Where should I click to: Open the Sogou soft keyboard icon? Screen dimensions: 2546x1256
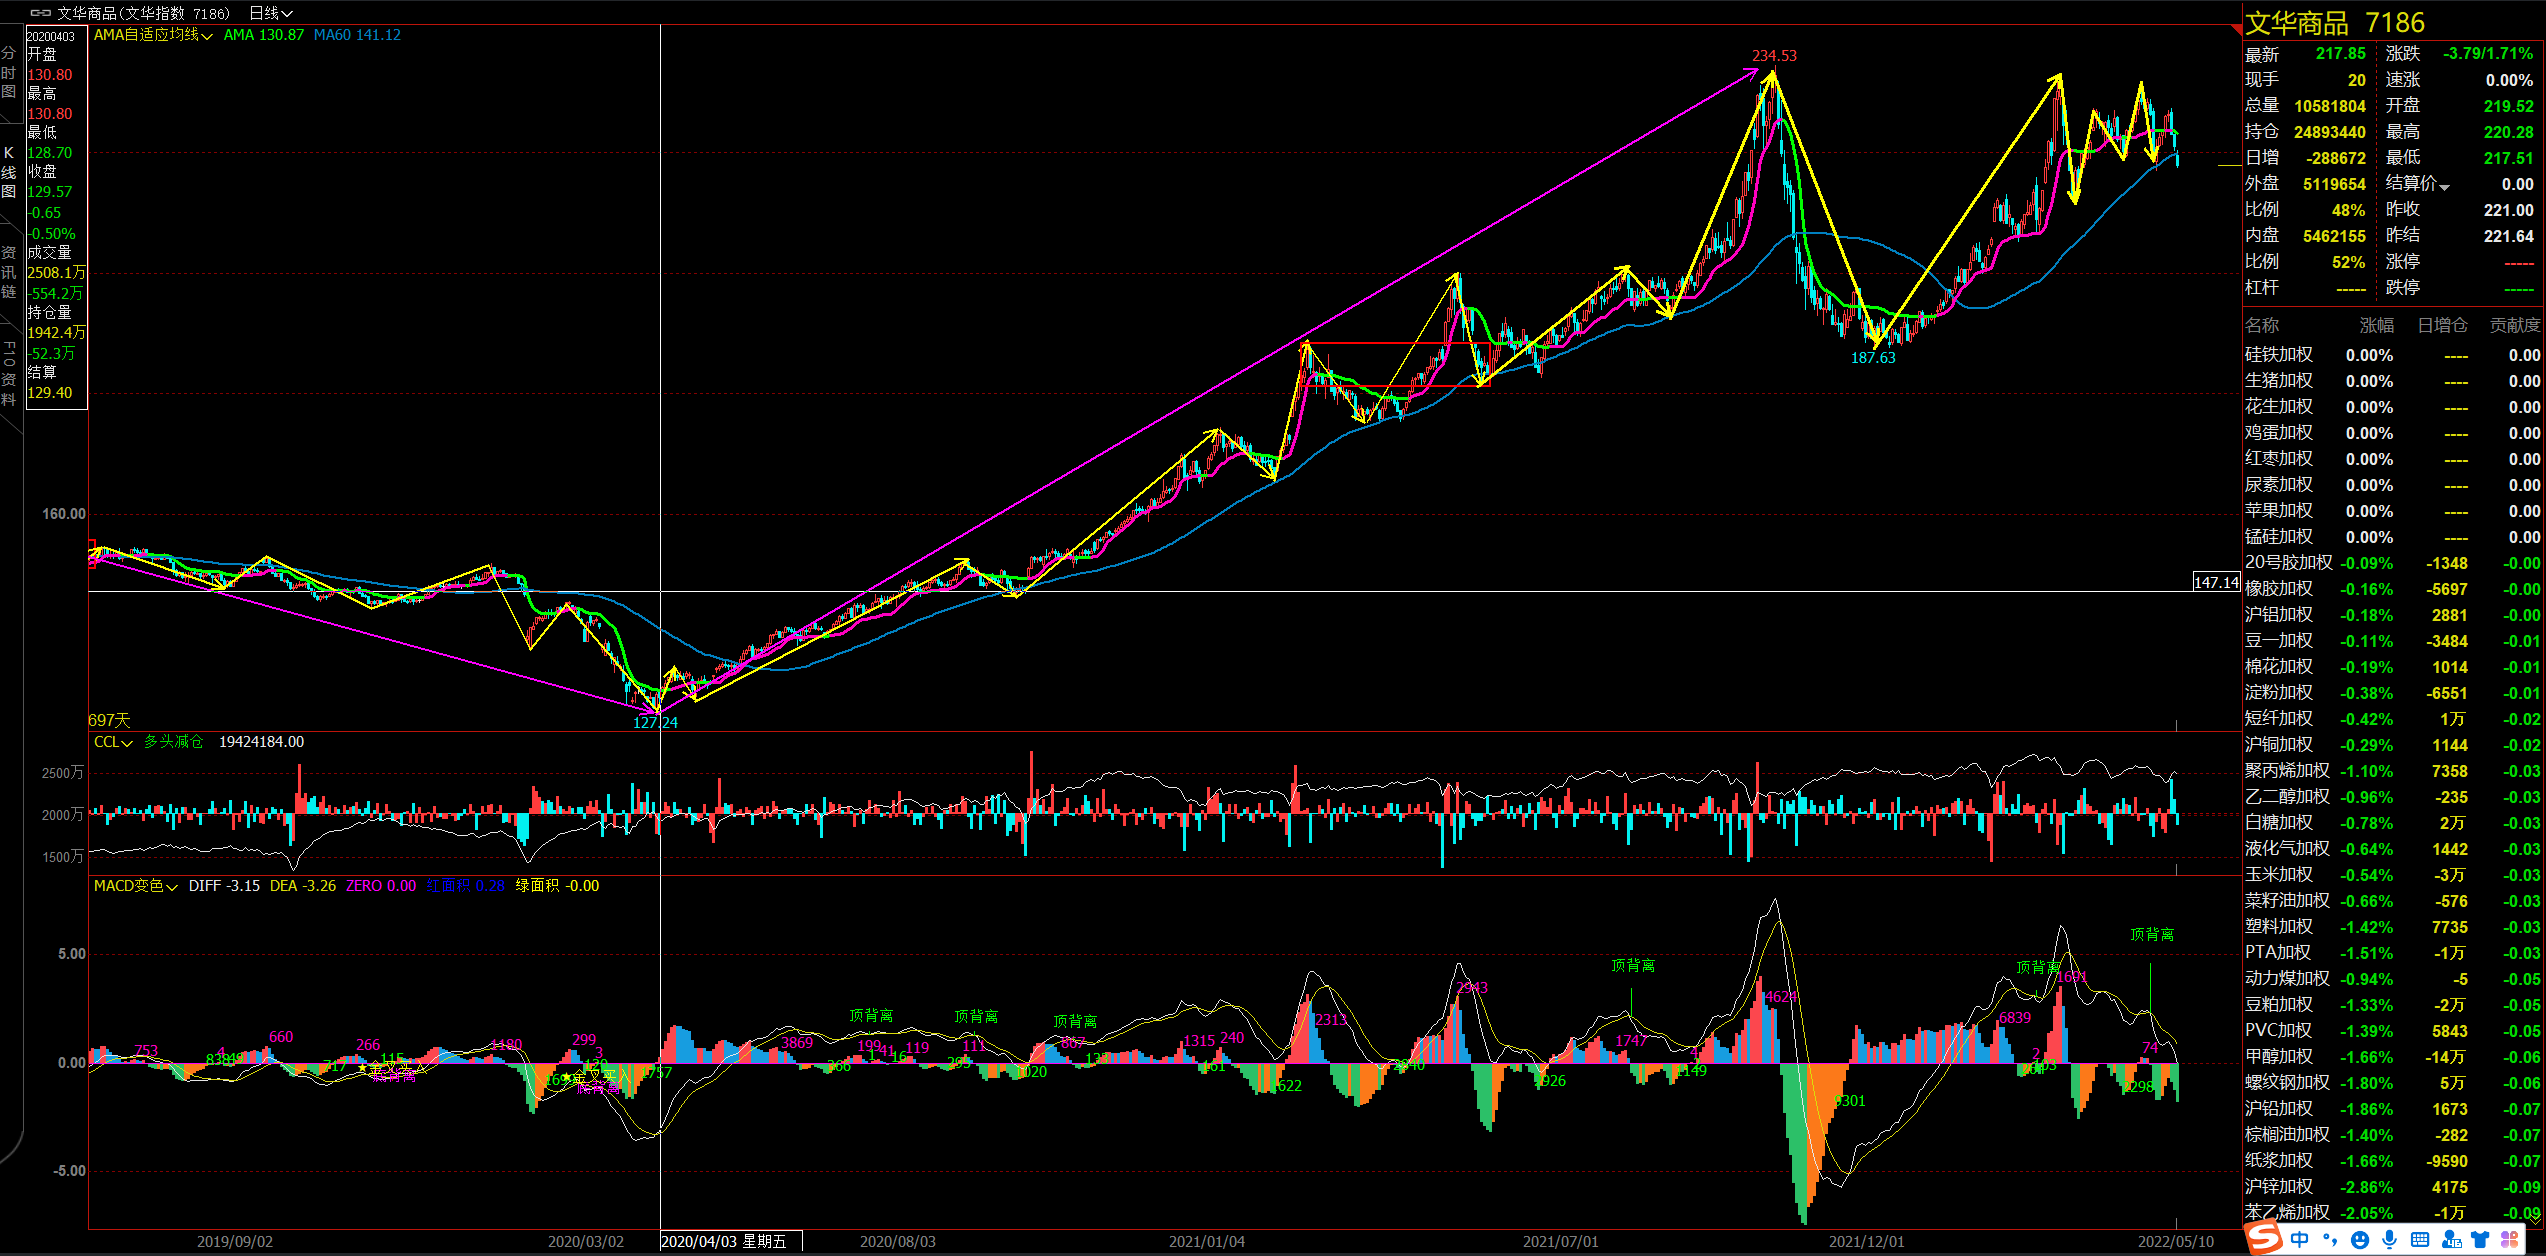click(x=2420, y=1240)
